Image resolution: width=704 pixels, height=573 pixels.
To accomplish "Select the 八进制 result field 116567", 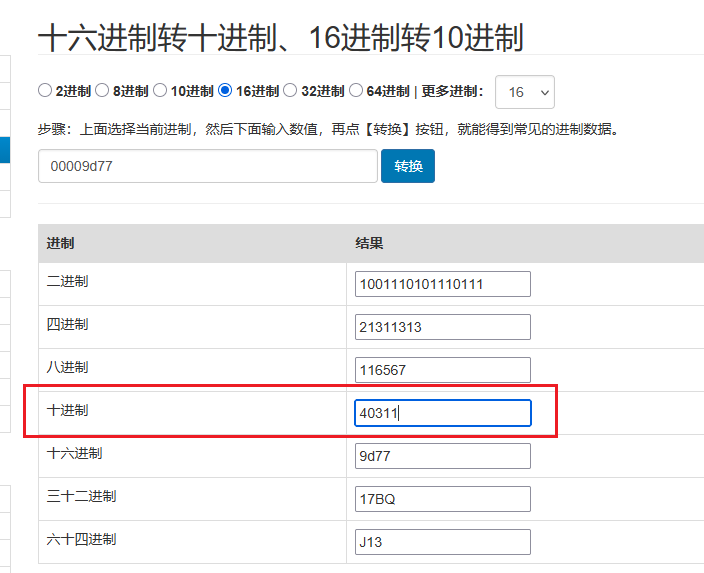I will pos(442,370).
